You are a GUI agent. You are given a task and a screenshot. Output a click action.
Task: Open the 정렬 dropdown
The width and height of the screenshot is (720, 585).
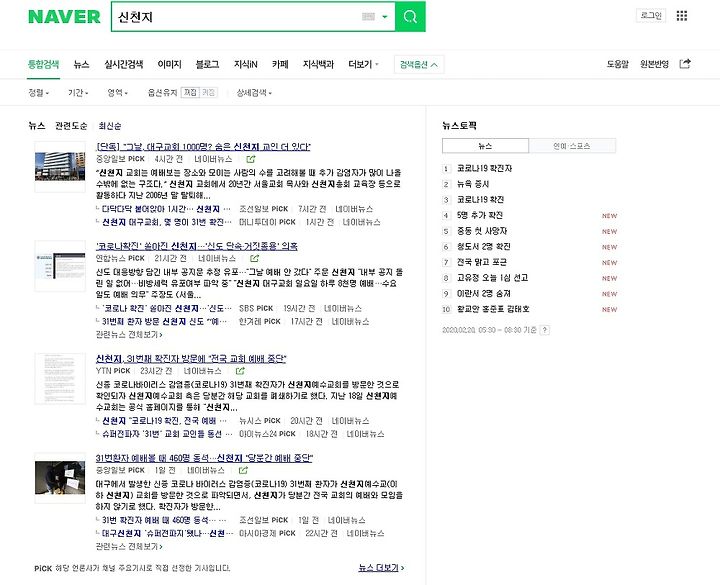(39, 93)
